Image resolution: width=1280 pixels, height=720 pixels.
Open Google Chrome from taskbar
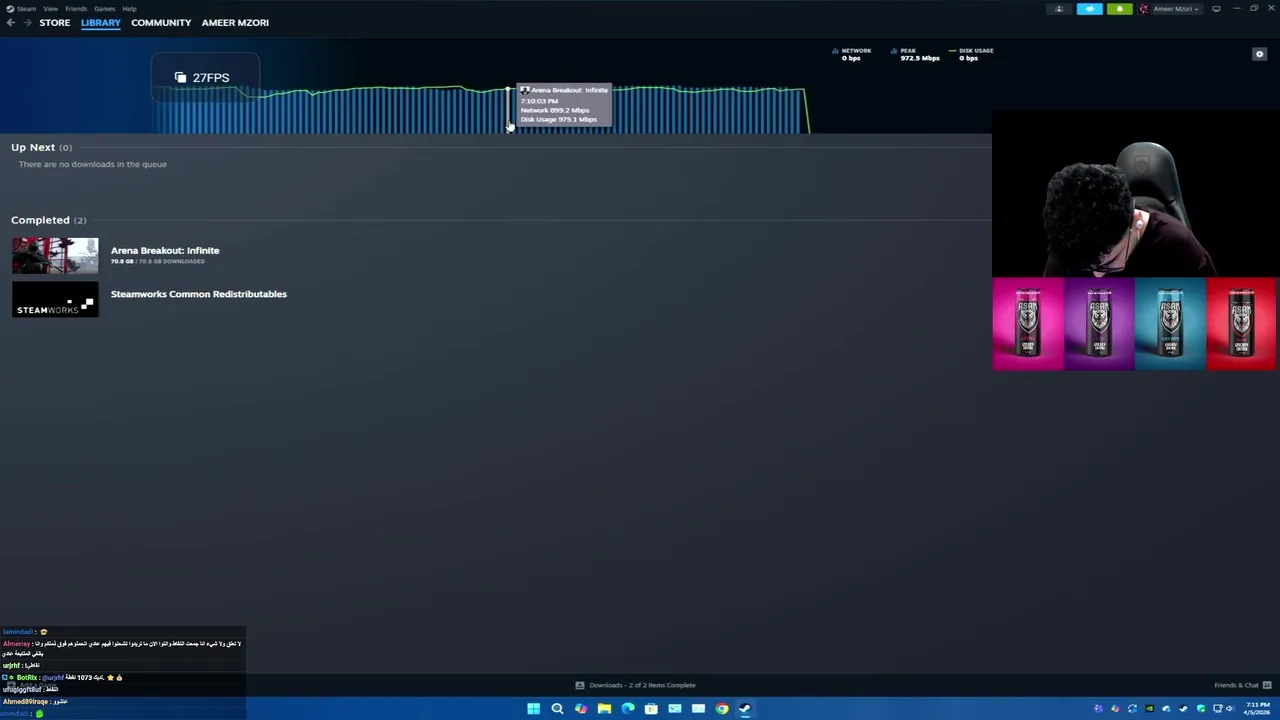tap(722, 709)
